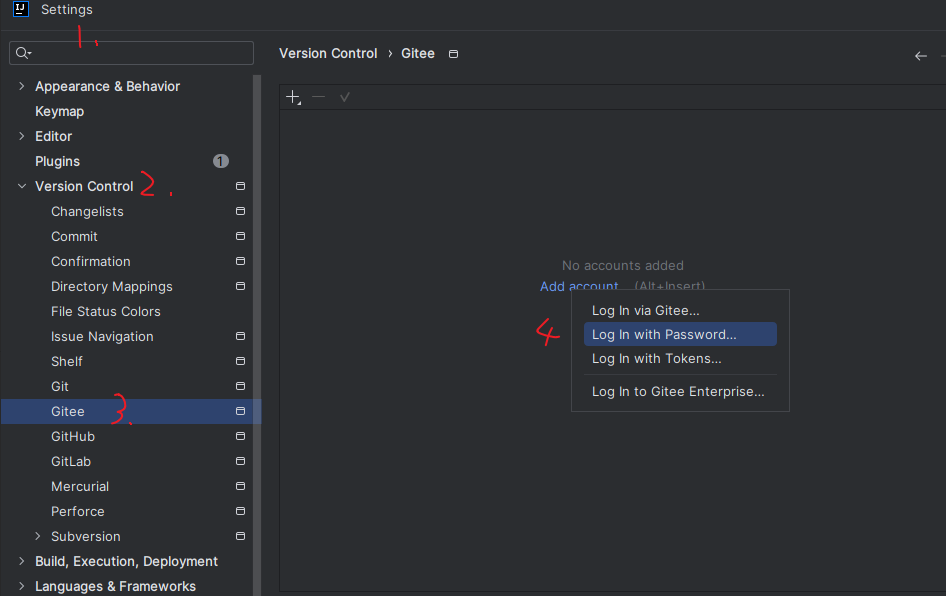Click the plus Add account toolbar icon
The image size is (946, 596).
(293, 97)
